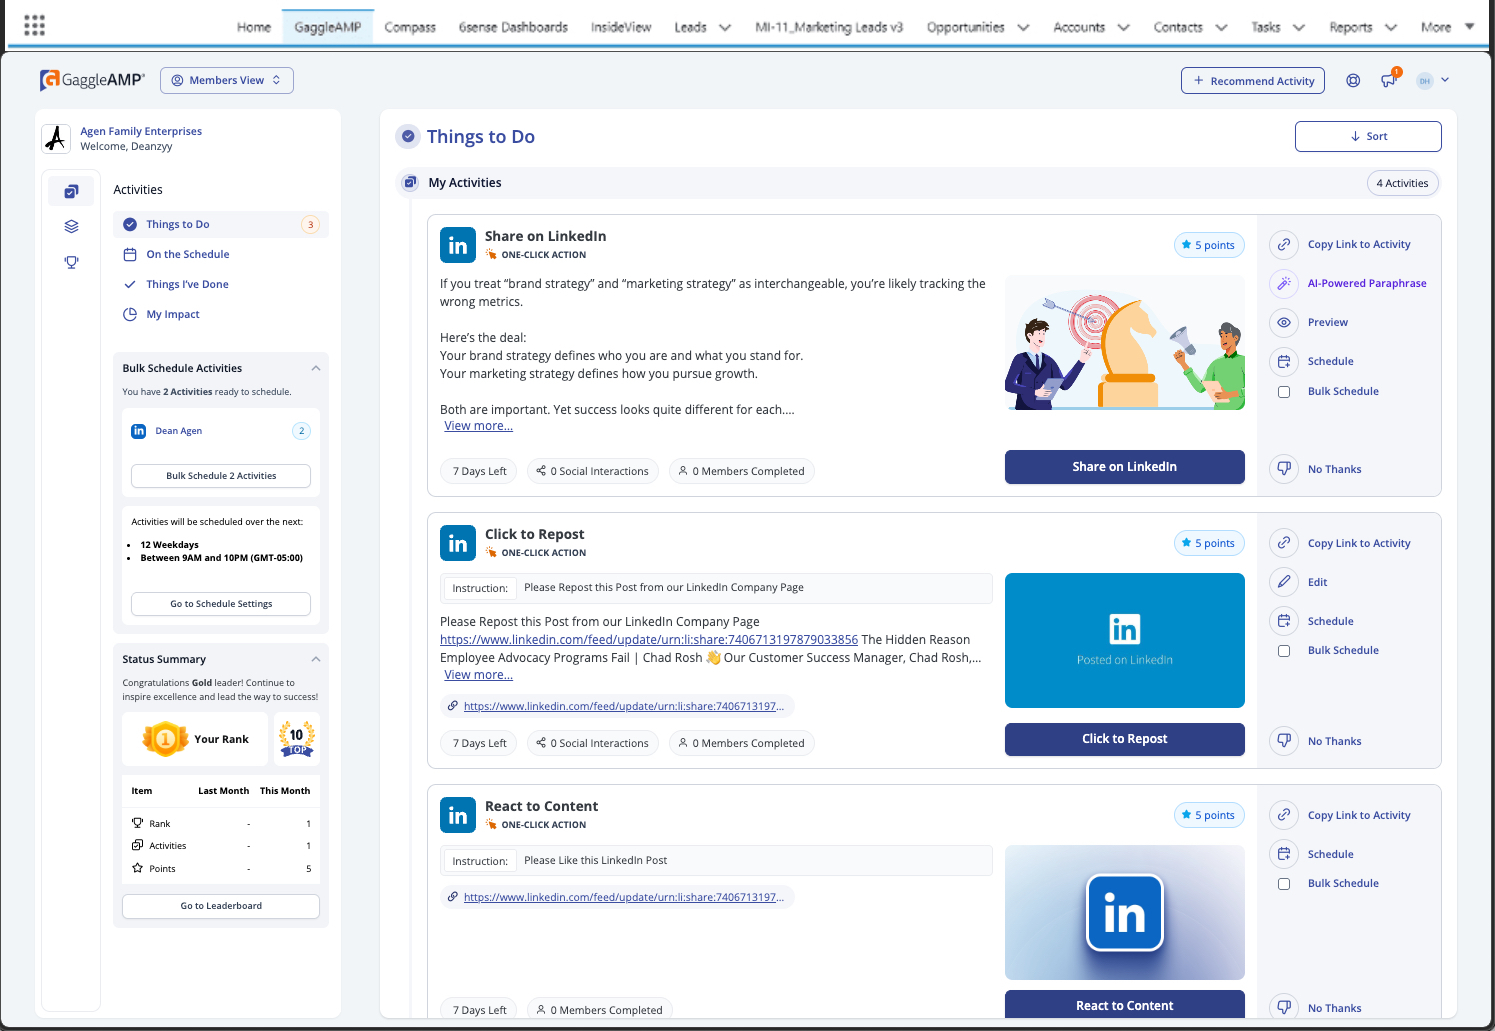Image resolution: width=1495 pixels, height=1031 pixels.
Task: Open the app launcher grid icon
Action: coord(34,25)
